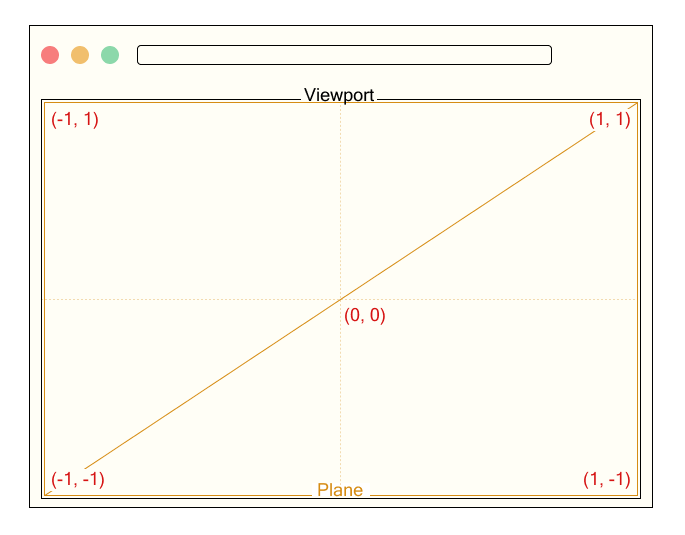Viewport: 685px width, 535px height.
Task: Click the orange plane left border
Action: point(45,299)
